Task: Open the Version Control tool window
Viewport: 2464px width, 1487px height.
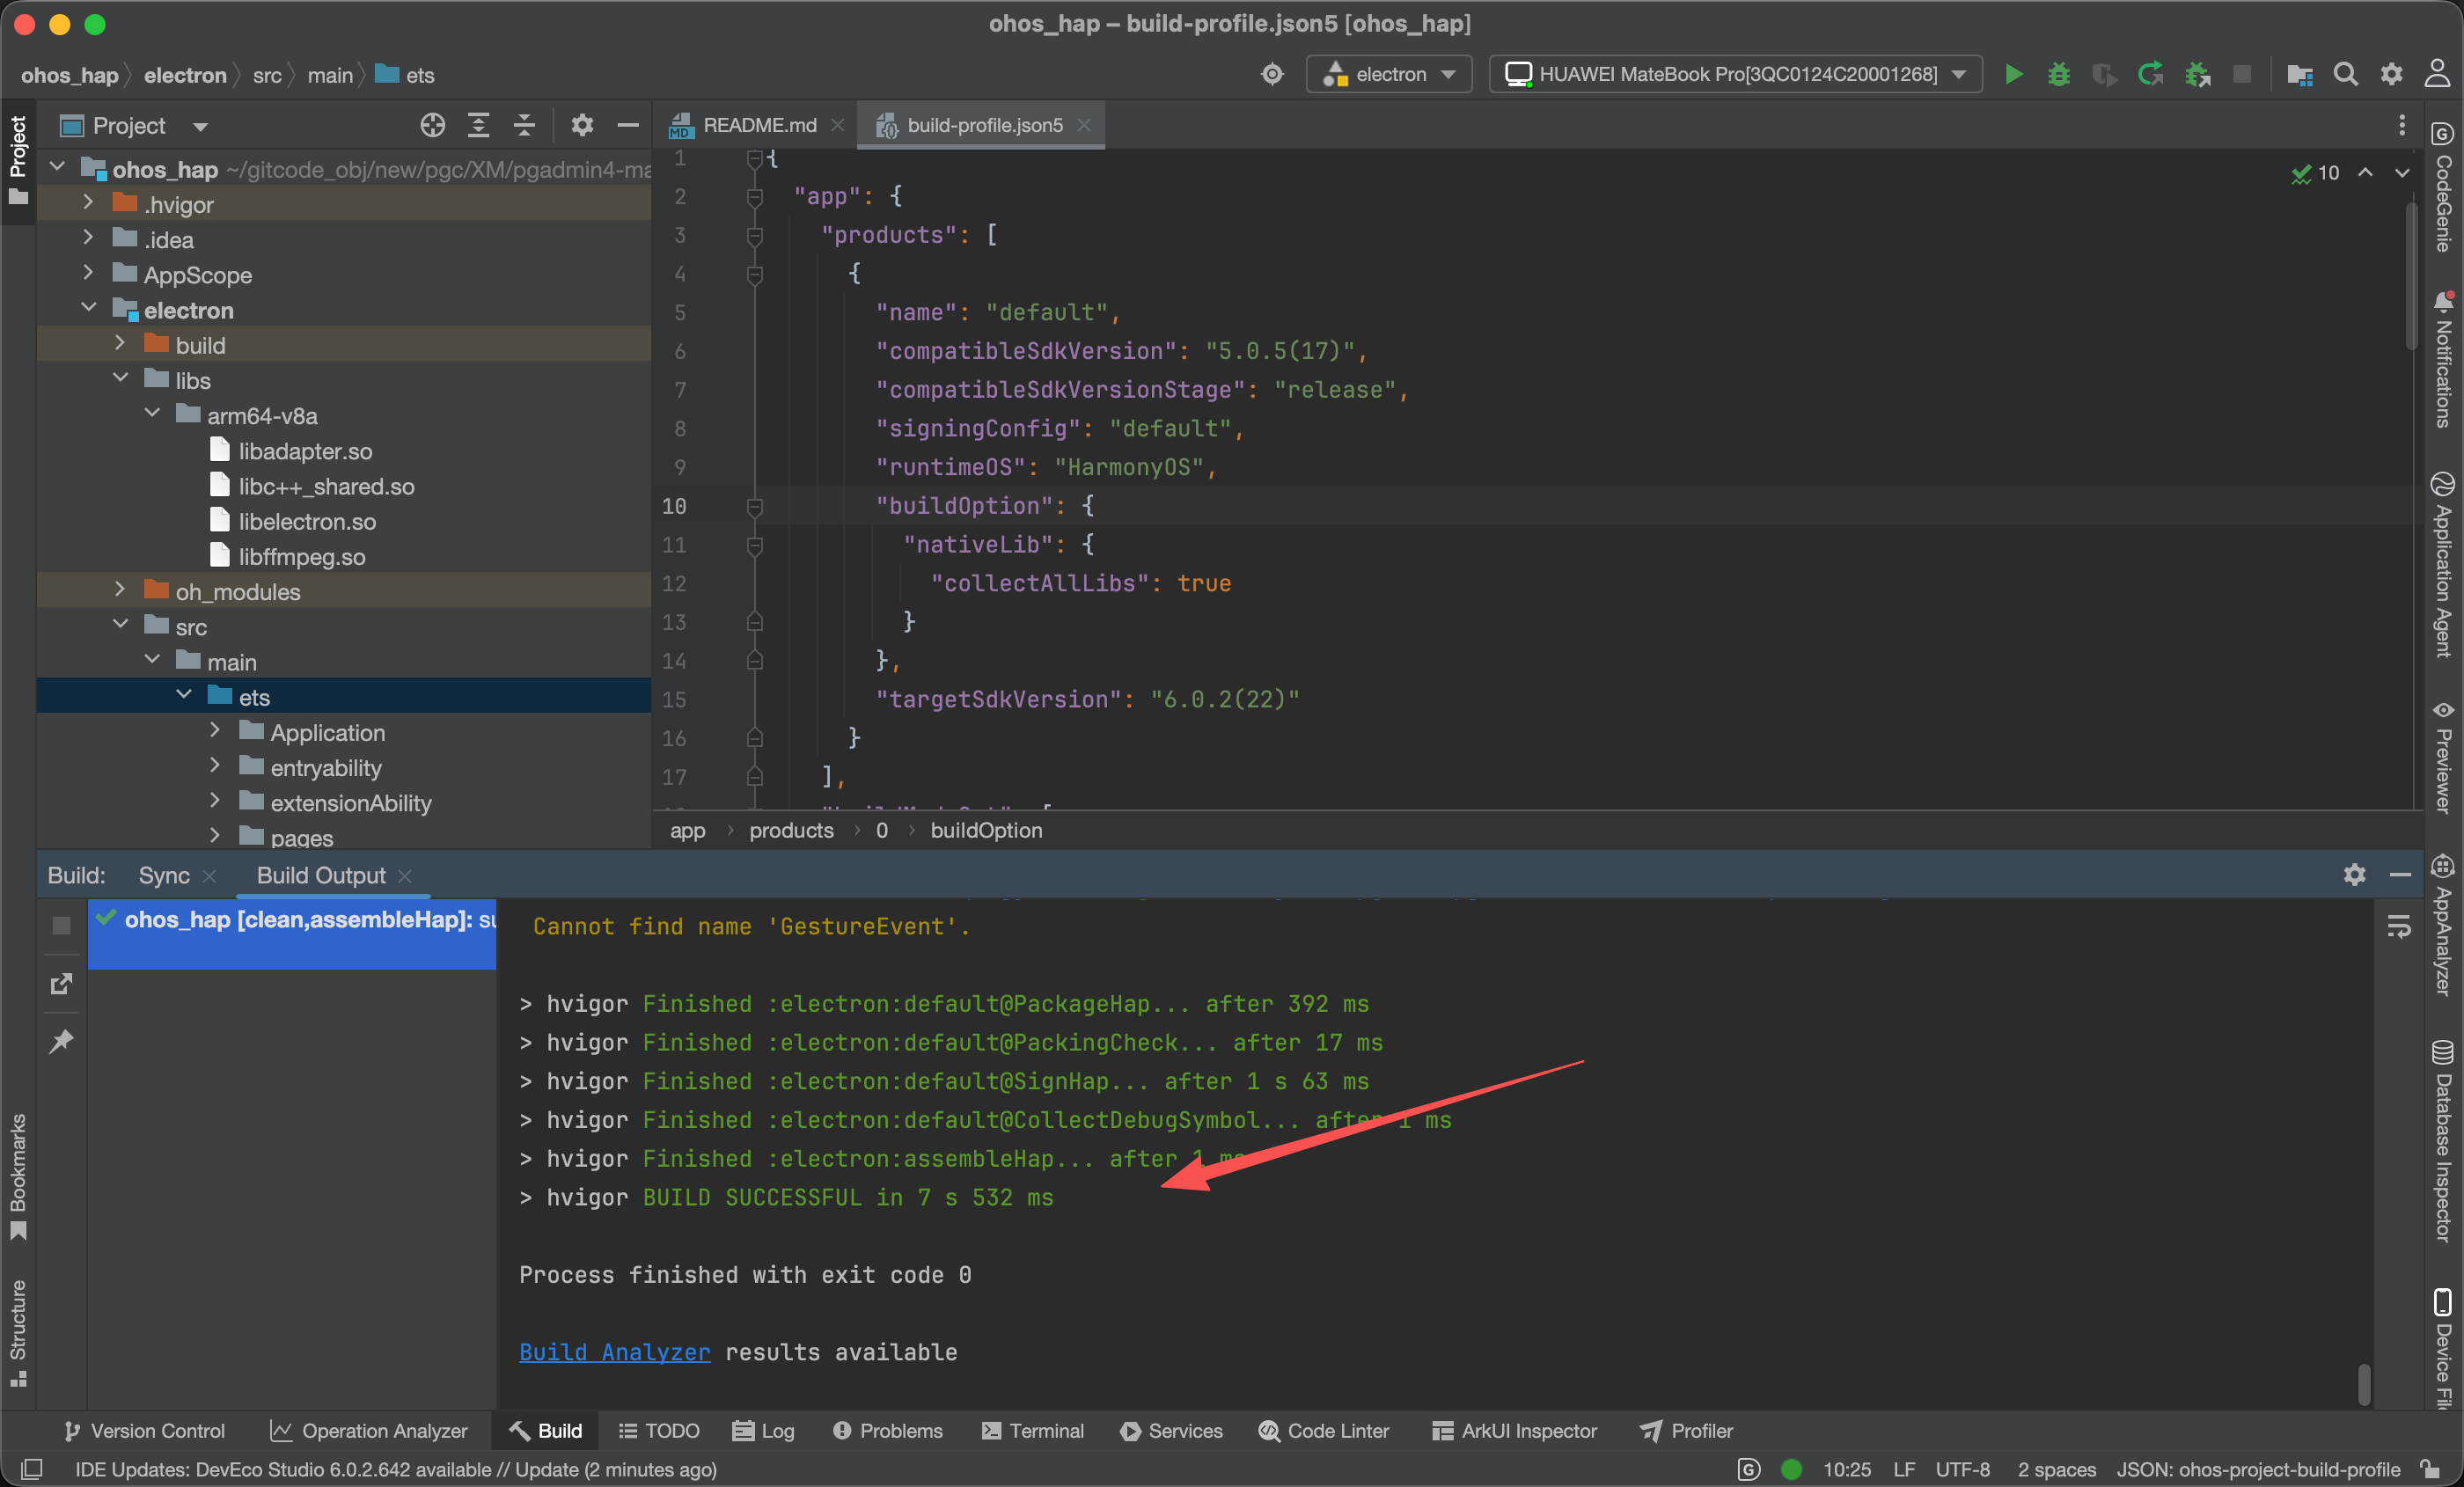Action: (144, 1431)
